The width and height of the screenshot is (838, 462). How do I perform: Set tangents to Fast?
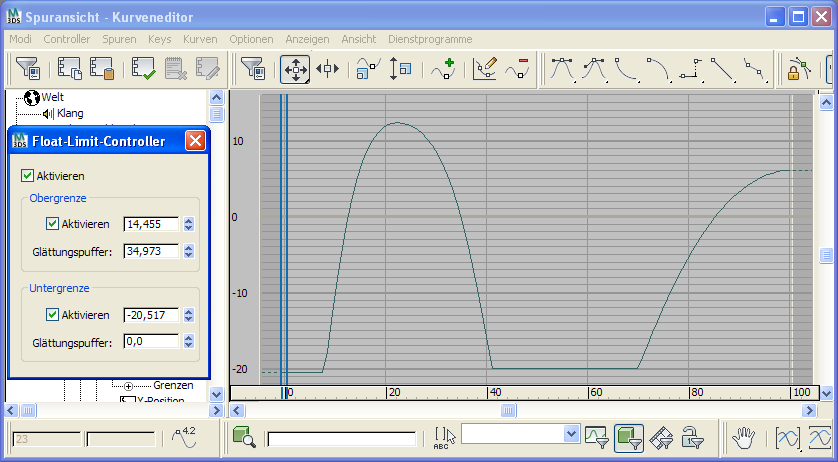click(626, 69)
